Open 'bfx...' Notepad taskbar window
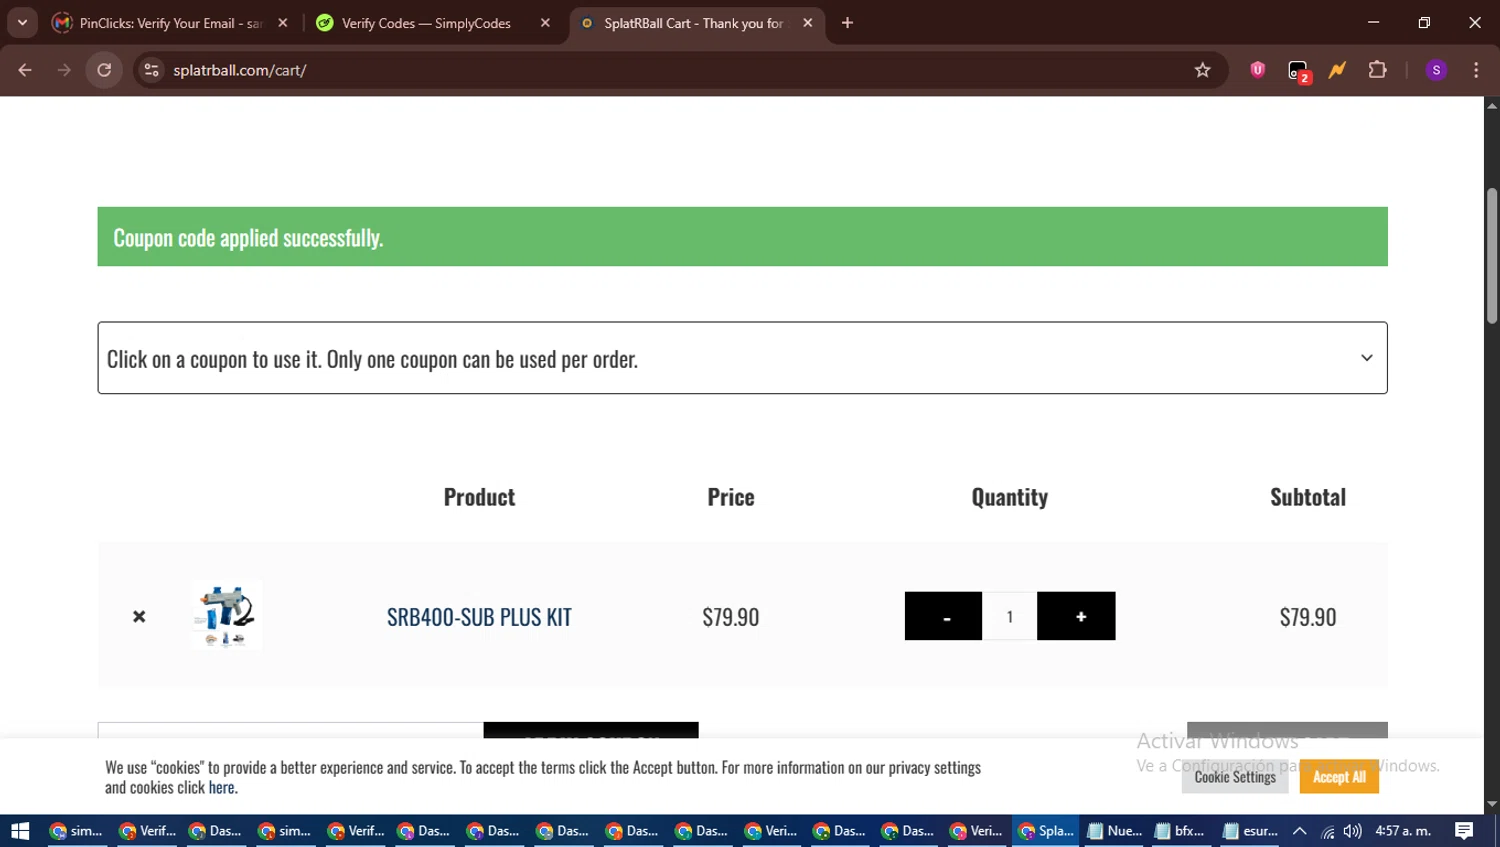The height and width of the screenshot is (847, 1500). click(x=1180, y=831)
